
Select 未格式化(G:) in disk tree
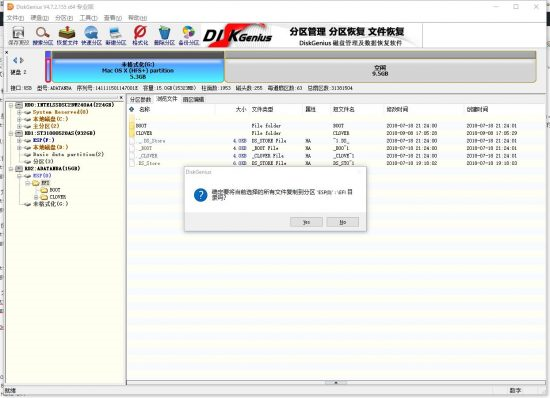click(50, 204)
